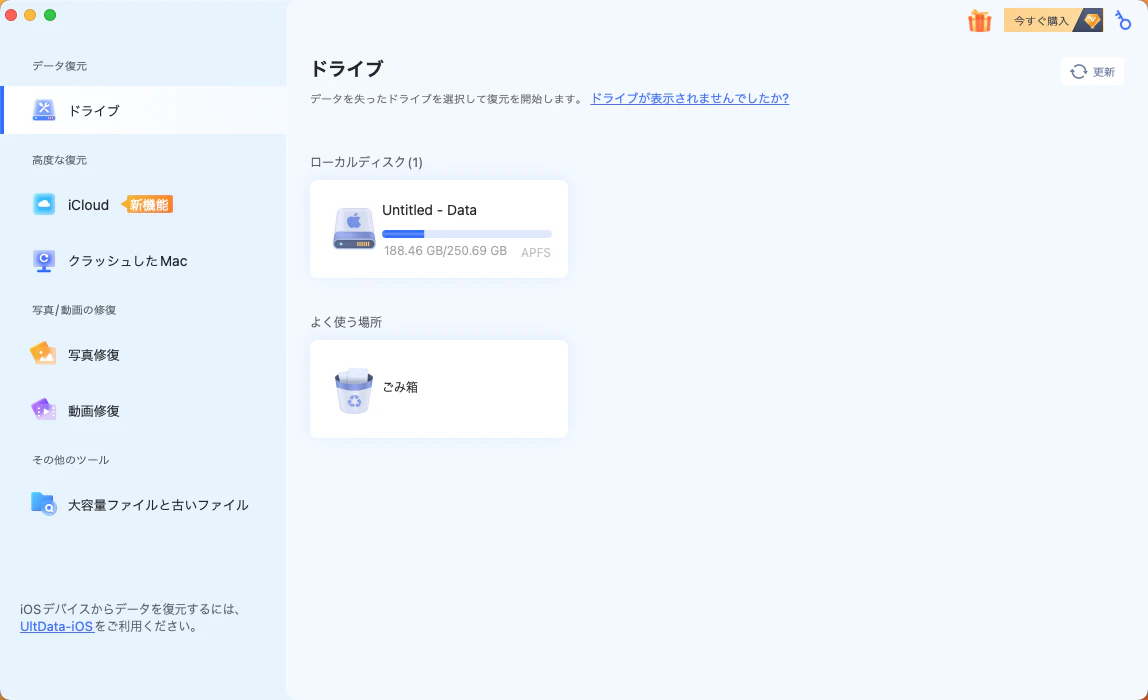
Task: Open the ドライブが表示されませんでしたか? link
Action: [x=690, y=98]
